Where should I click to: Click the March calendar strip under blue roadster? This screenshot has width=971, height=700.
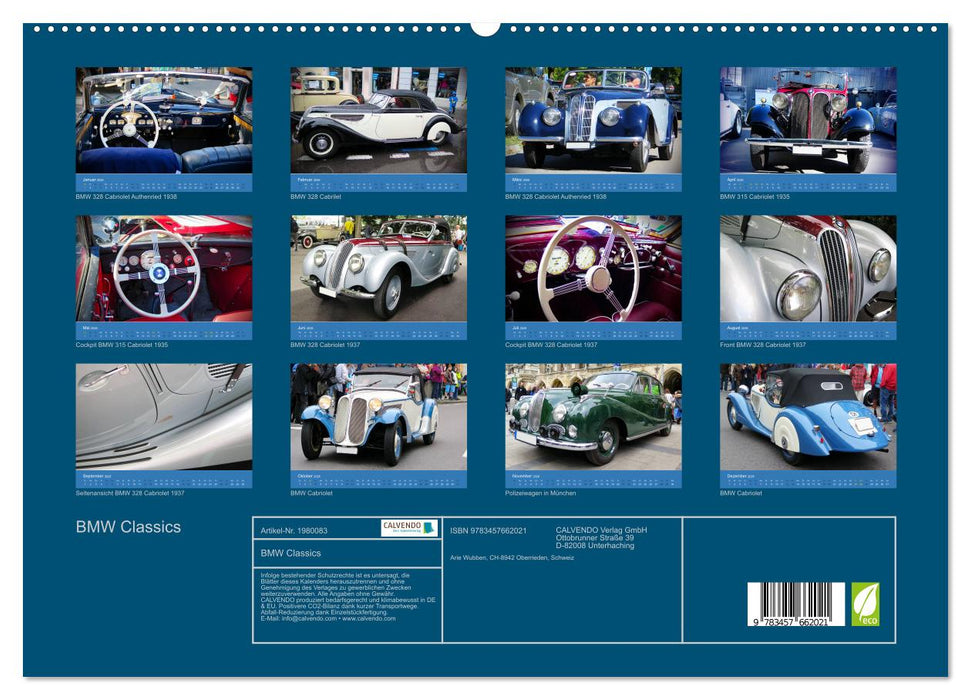coord(593,183)
